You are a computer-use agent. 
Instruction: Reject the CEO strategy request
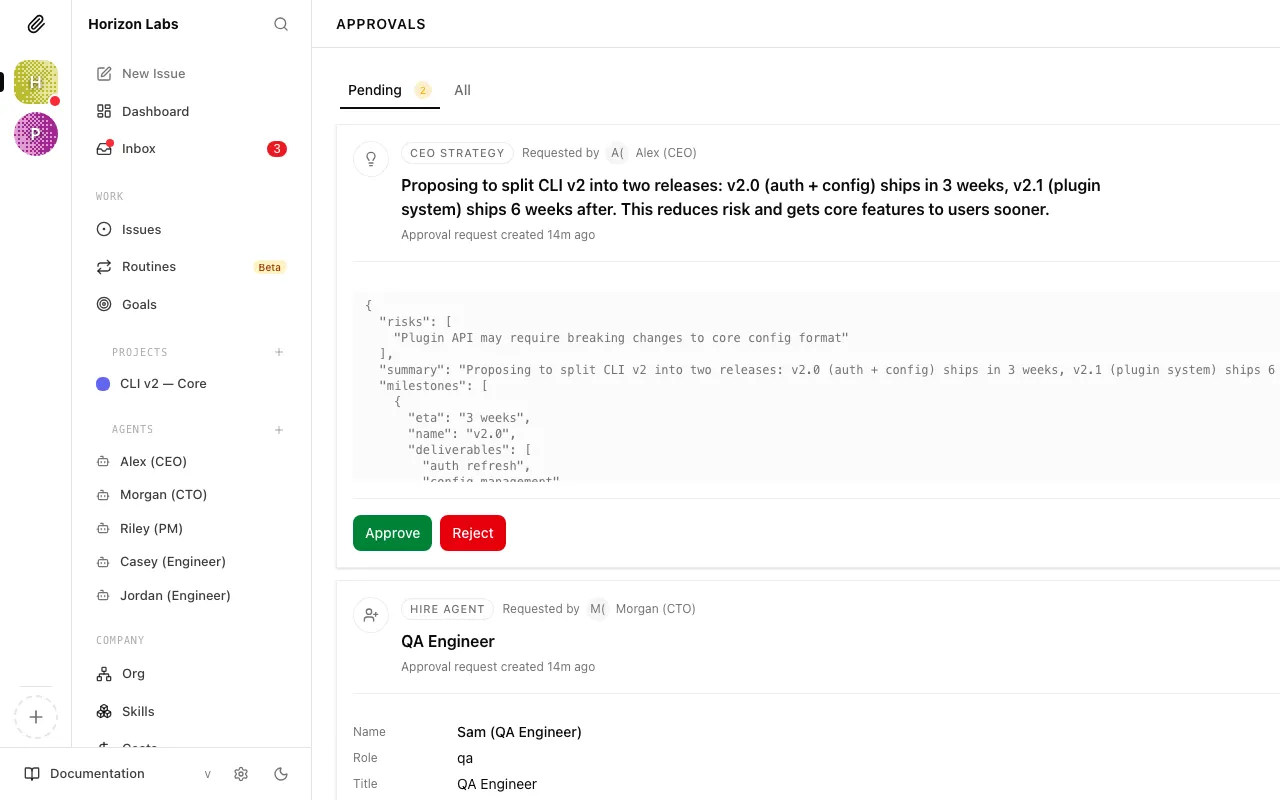click(x=473, y=533)
